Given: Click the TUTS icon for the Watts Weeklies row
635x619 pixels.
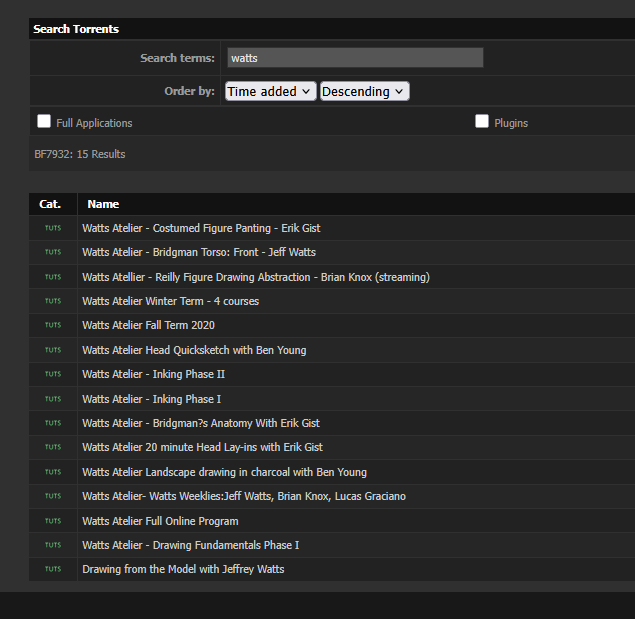Looking at the screenshot, I should click(53, 496).
